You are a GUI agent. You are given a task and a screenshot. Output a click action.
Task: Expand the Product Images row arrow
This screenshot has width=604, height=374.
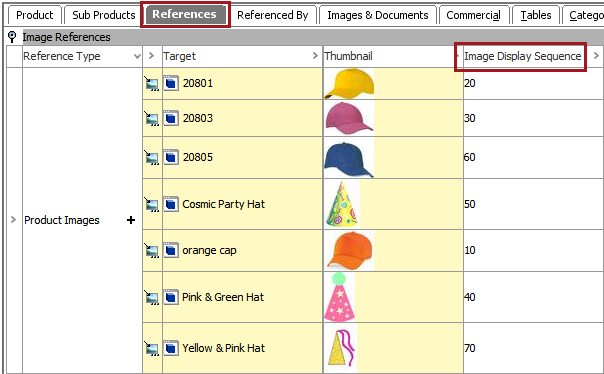click(x=13, y=220)
